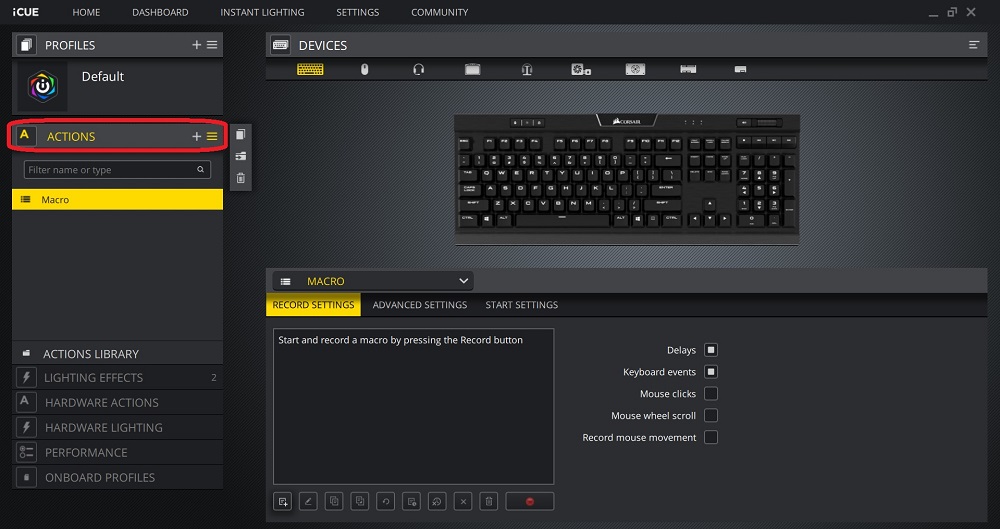Switch to the Start Settings tab

(522, 304)
